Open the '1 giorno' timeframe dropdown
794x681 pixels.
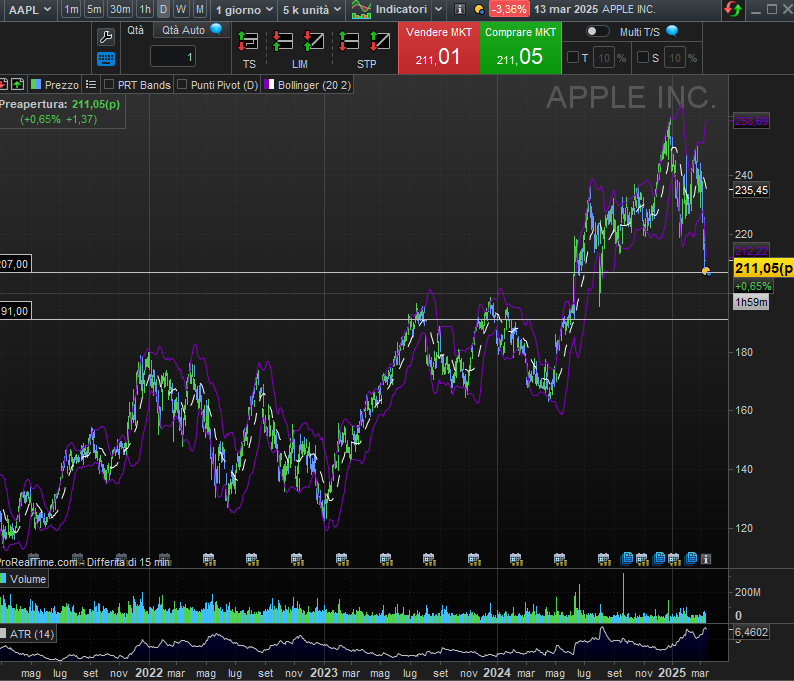coord(244,10)
